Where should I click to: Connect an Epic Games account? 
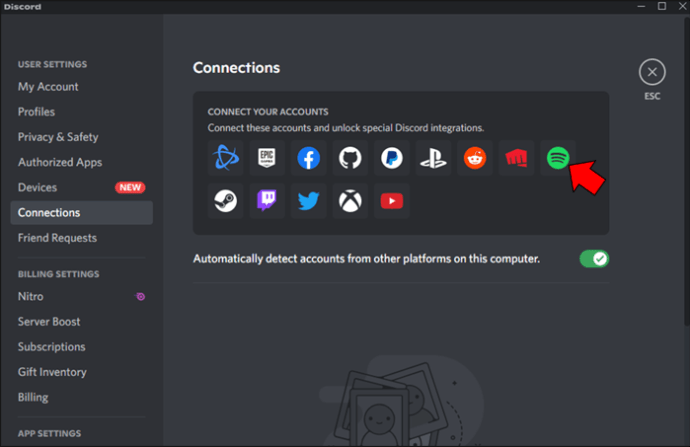(x=267, y=158)
